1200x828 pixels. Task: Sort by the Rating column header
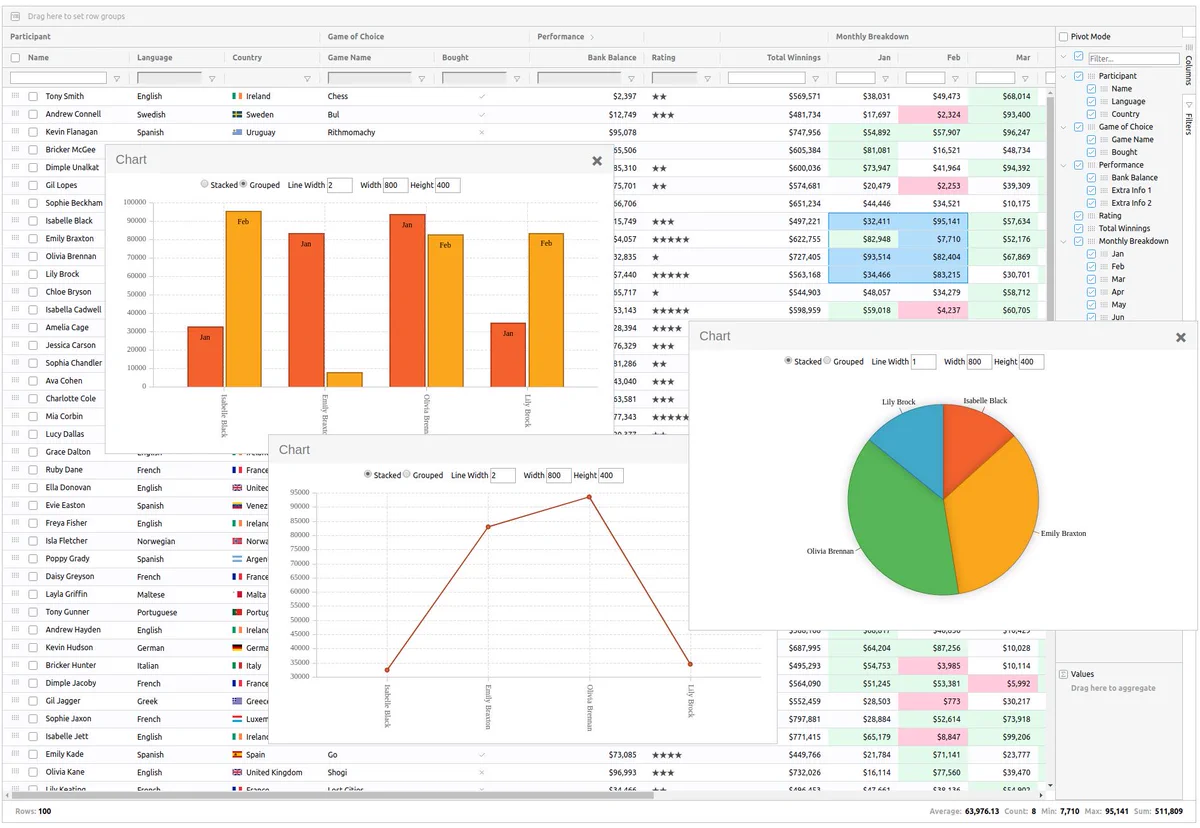tap(663, 58)
